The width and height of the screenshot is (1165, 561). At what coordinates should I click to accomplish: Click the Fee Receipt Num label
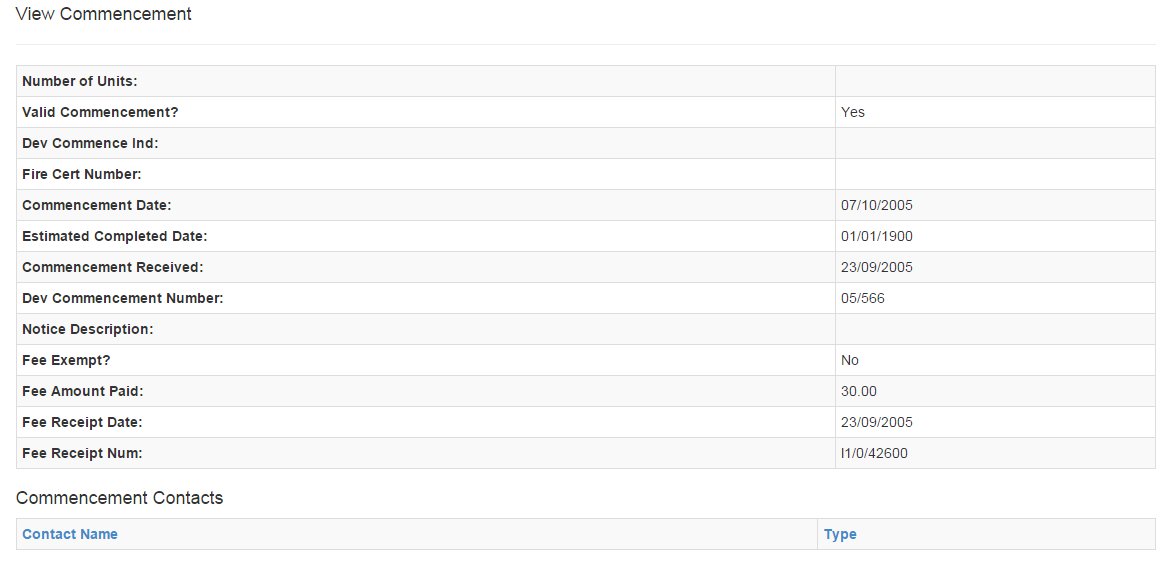(x=82, y=453)
